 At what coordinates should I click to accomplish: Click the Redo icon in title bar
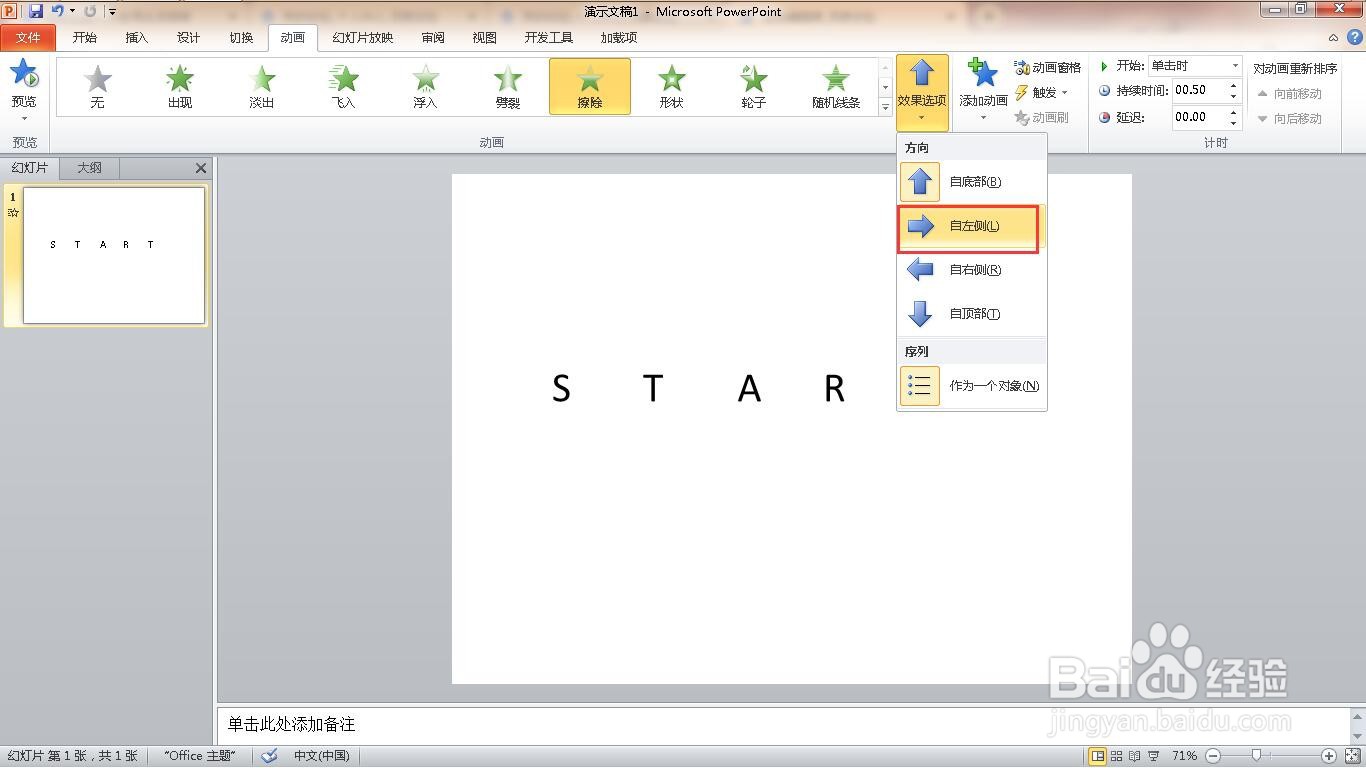tap(90, 11)
